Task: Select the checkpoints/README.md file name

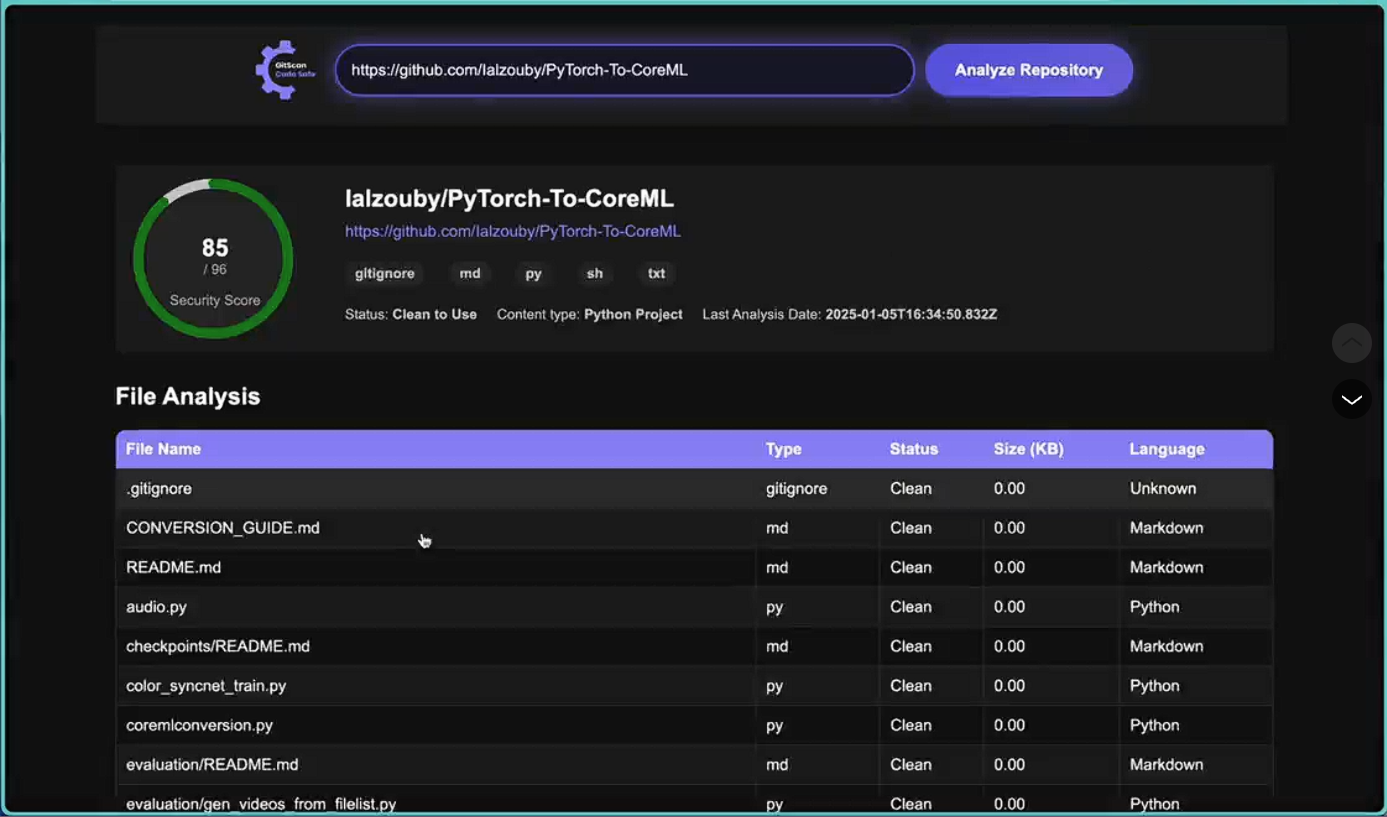Action: pyautogui.click(x=218, y=646)
